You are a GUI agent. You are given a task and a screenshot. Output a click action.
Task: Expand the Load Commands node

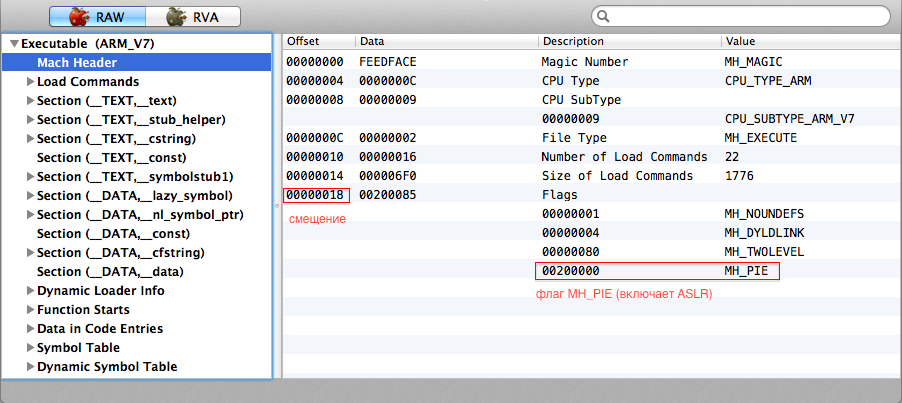point(30,82)
